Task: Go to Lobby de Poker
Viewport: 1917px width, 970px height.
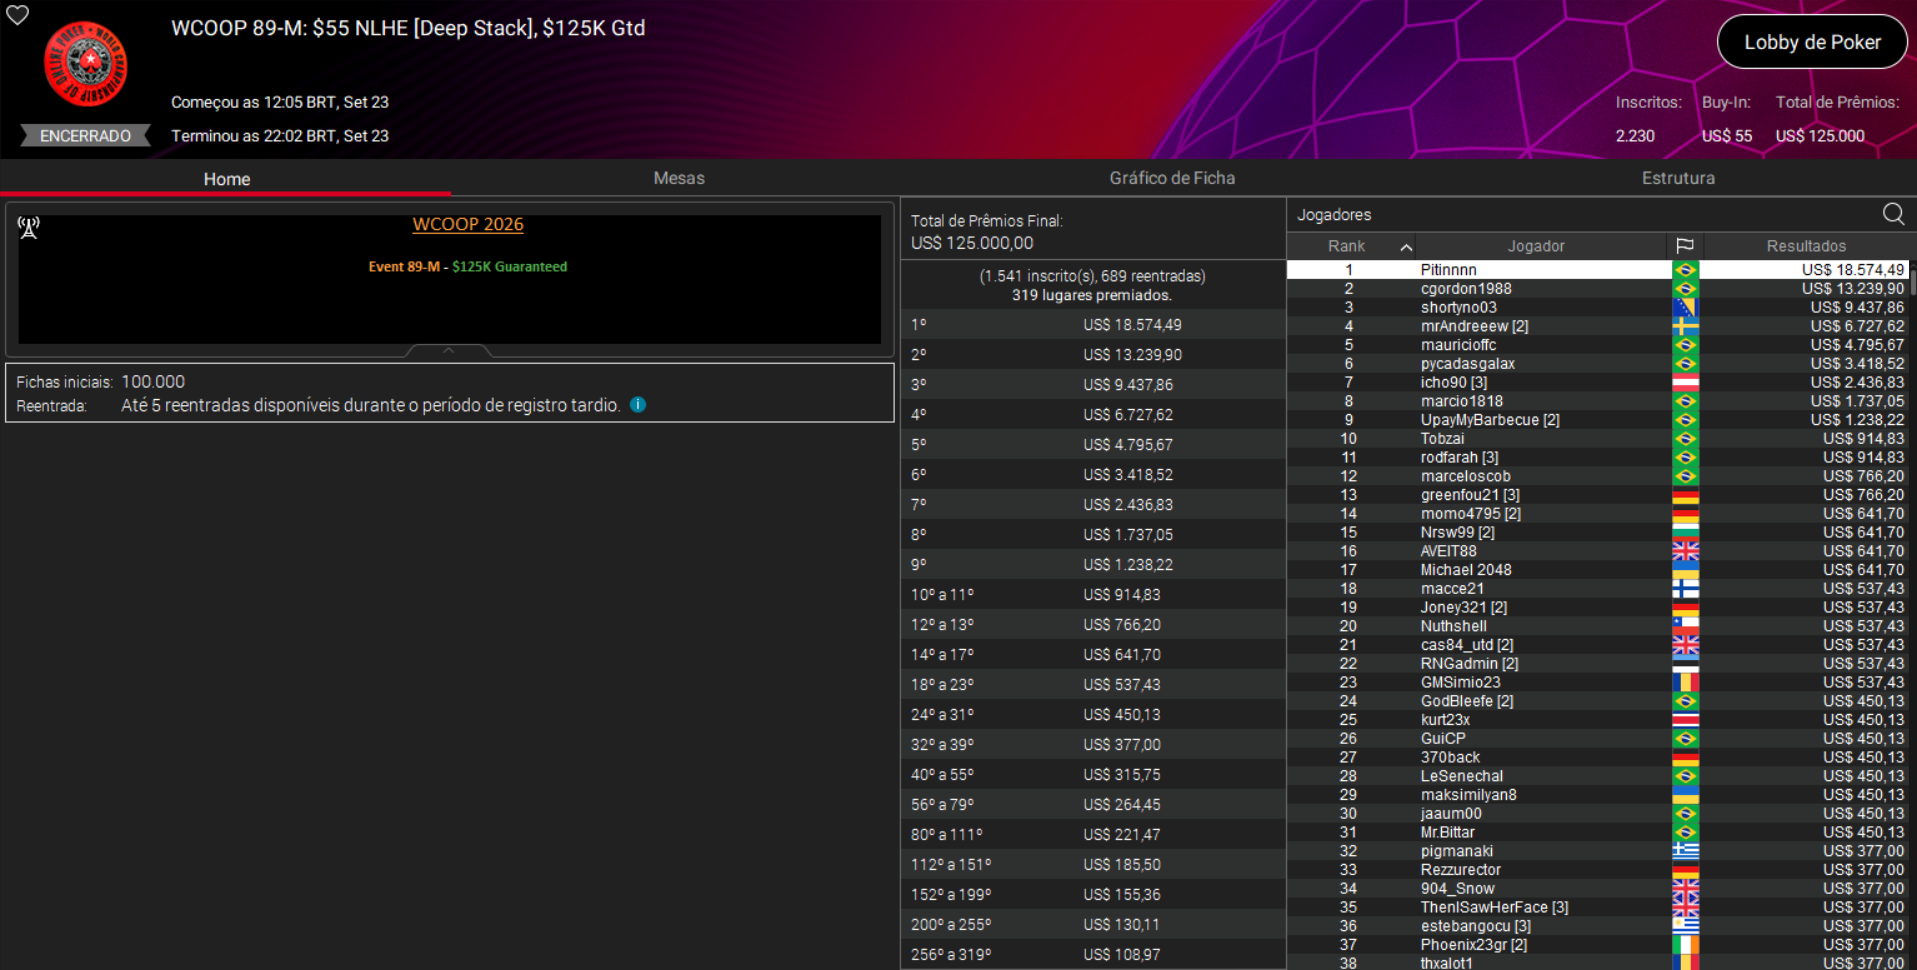Action: point(1812,42)
